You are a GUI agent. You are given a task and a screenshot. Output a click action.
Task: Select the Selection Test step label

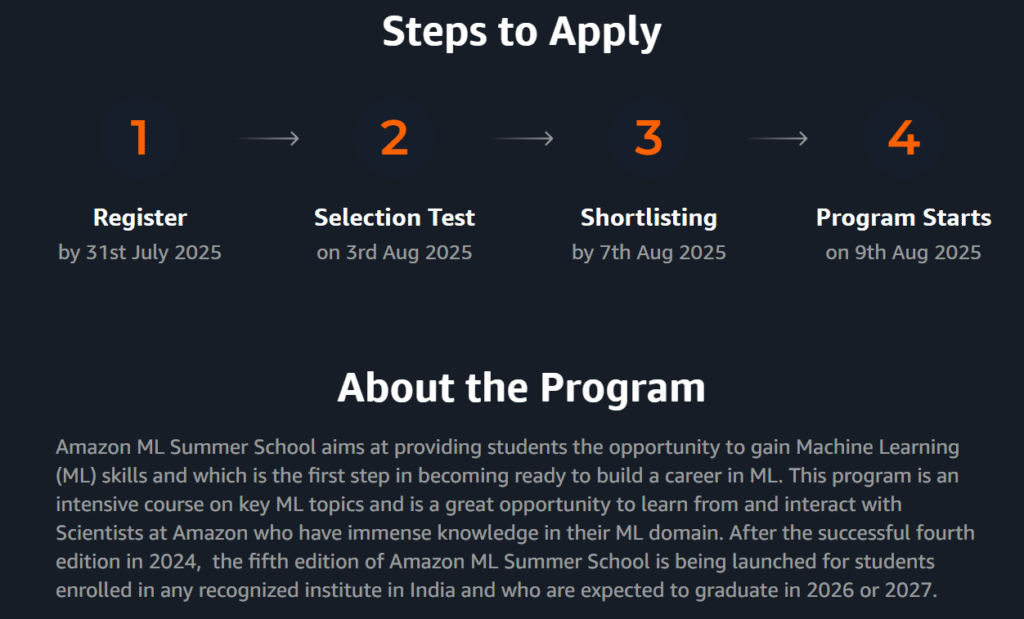[394, 217]
